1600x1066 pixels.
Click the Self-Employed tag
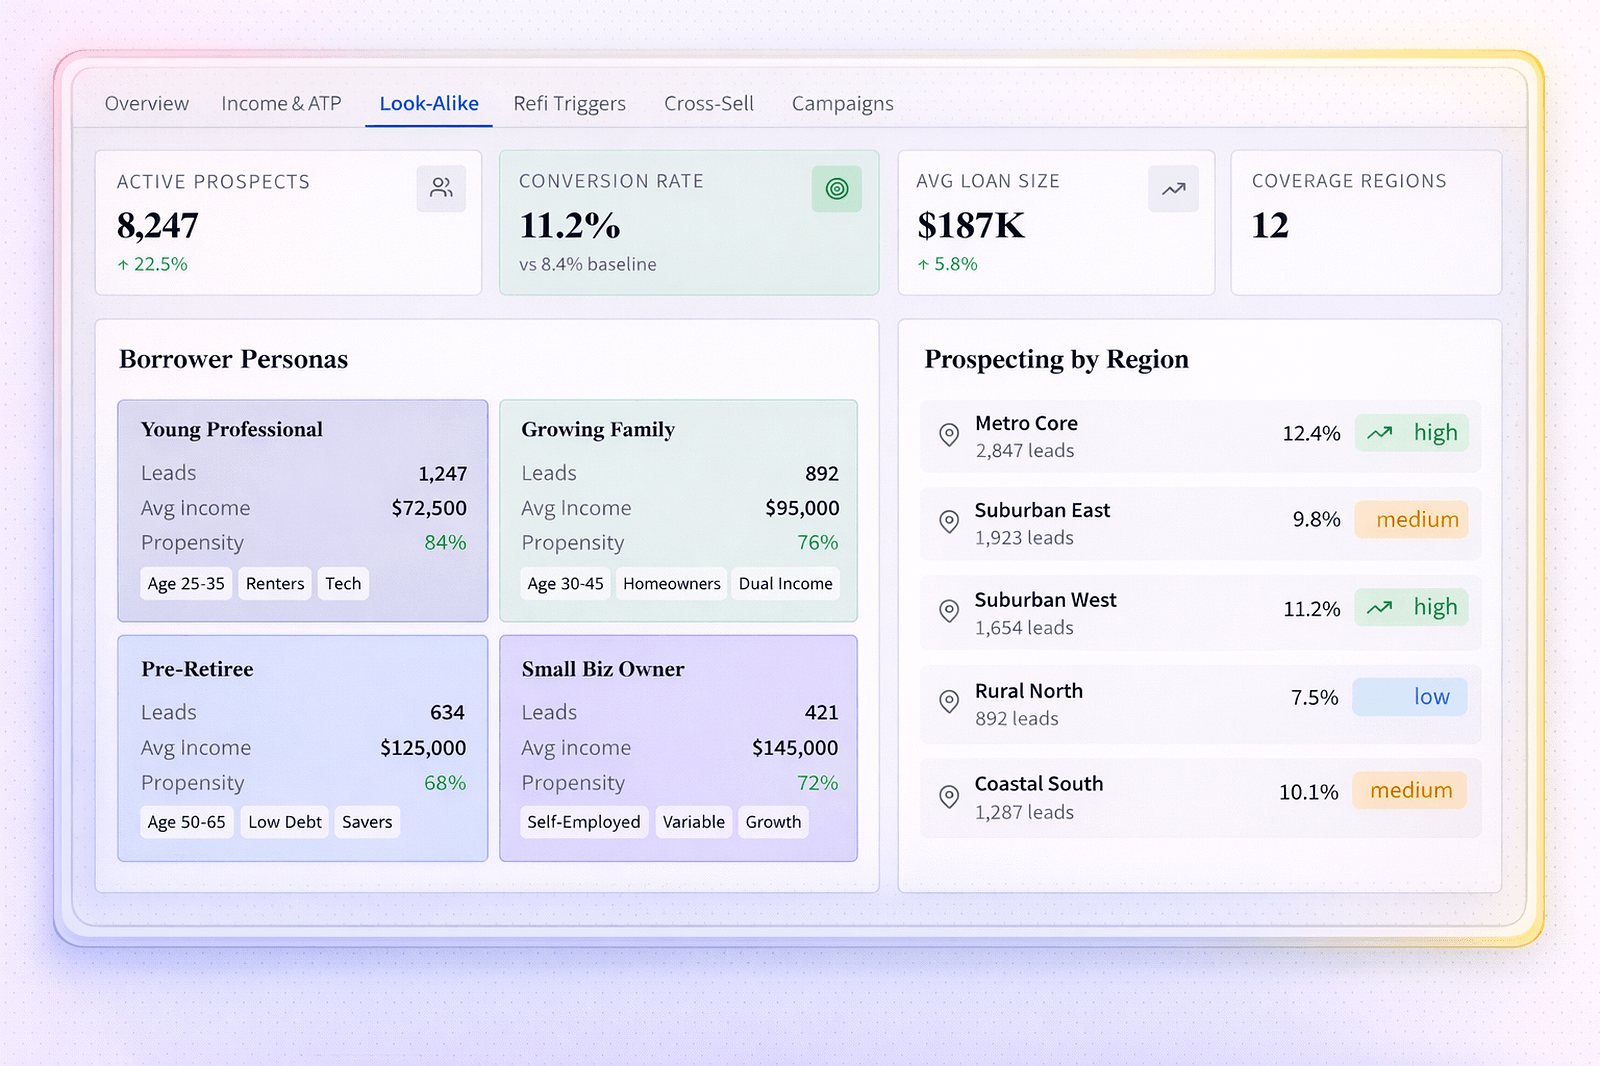pos(583,822)
